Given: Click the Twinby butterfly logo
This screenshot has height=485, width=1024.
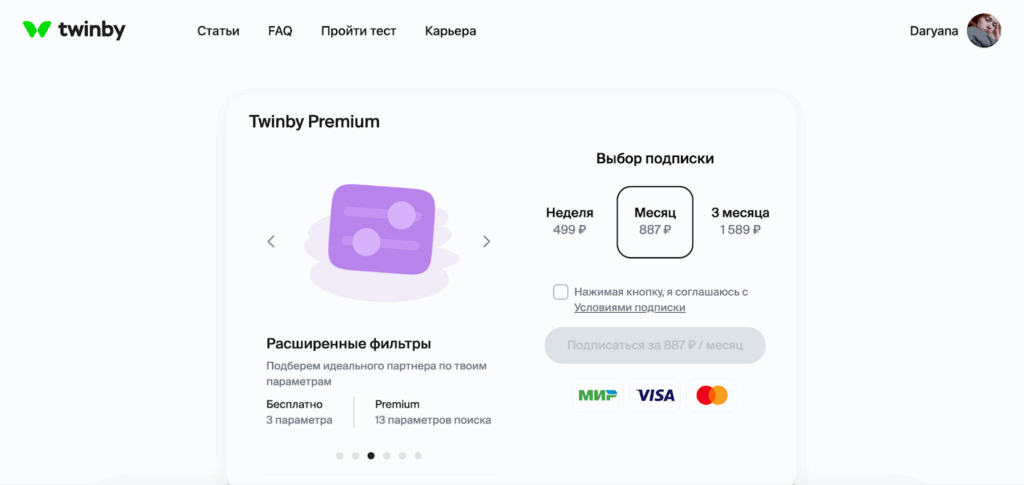Looking at the screenshot, I should point(37,30).
